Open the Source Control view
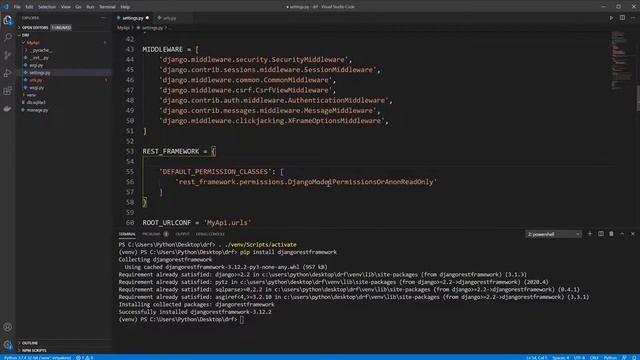 click(x=7, y=56)
